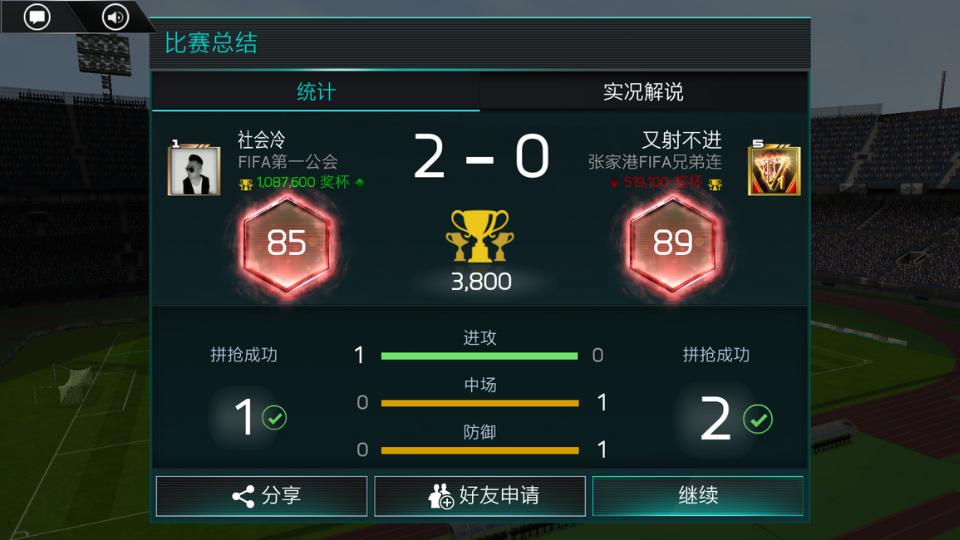
Task: Tap the 89 rating hexagon badge
Action: pyautogui.click(x=673, y=243)
